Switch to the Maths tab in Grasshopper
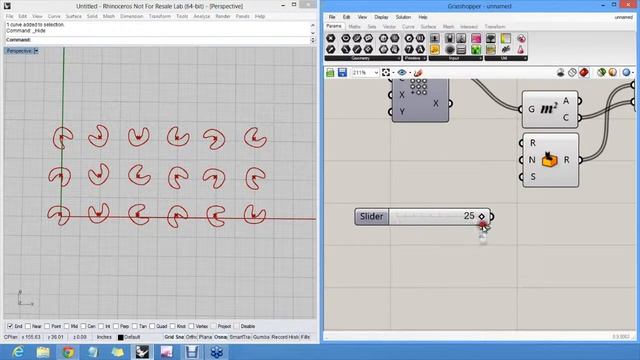Viewport: 640px width, 360px height. [x=355, y=27]
